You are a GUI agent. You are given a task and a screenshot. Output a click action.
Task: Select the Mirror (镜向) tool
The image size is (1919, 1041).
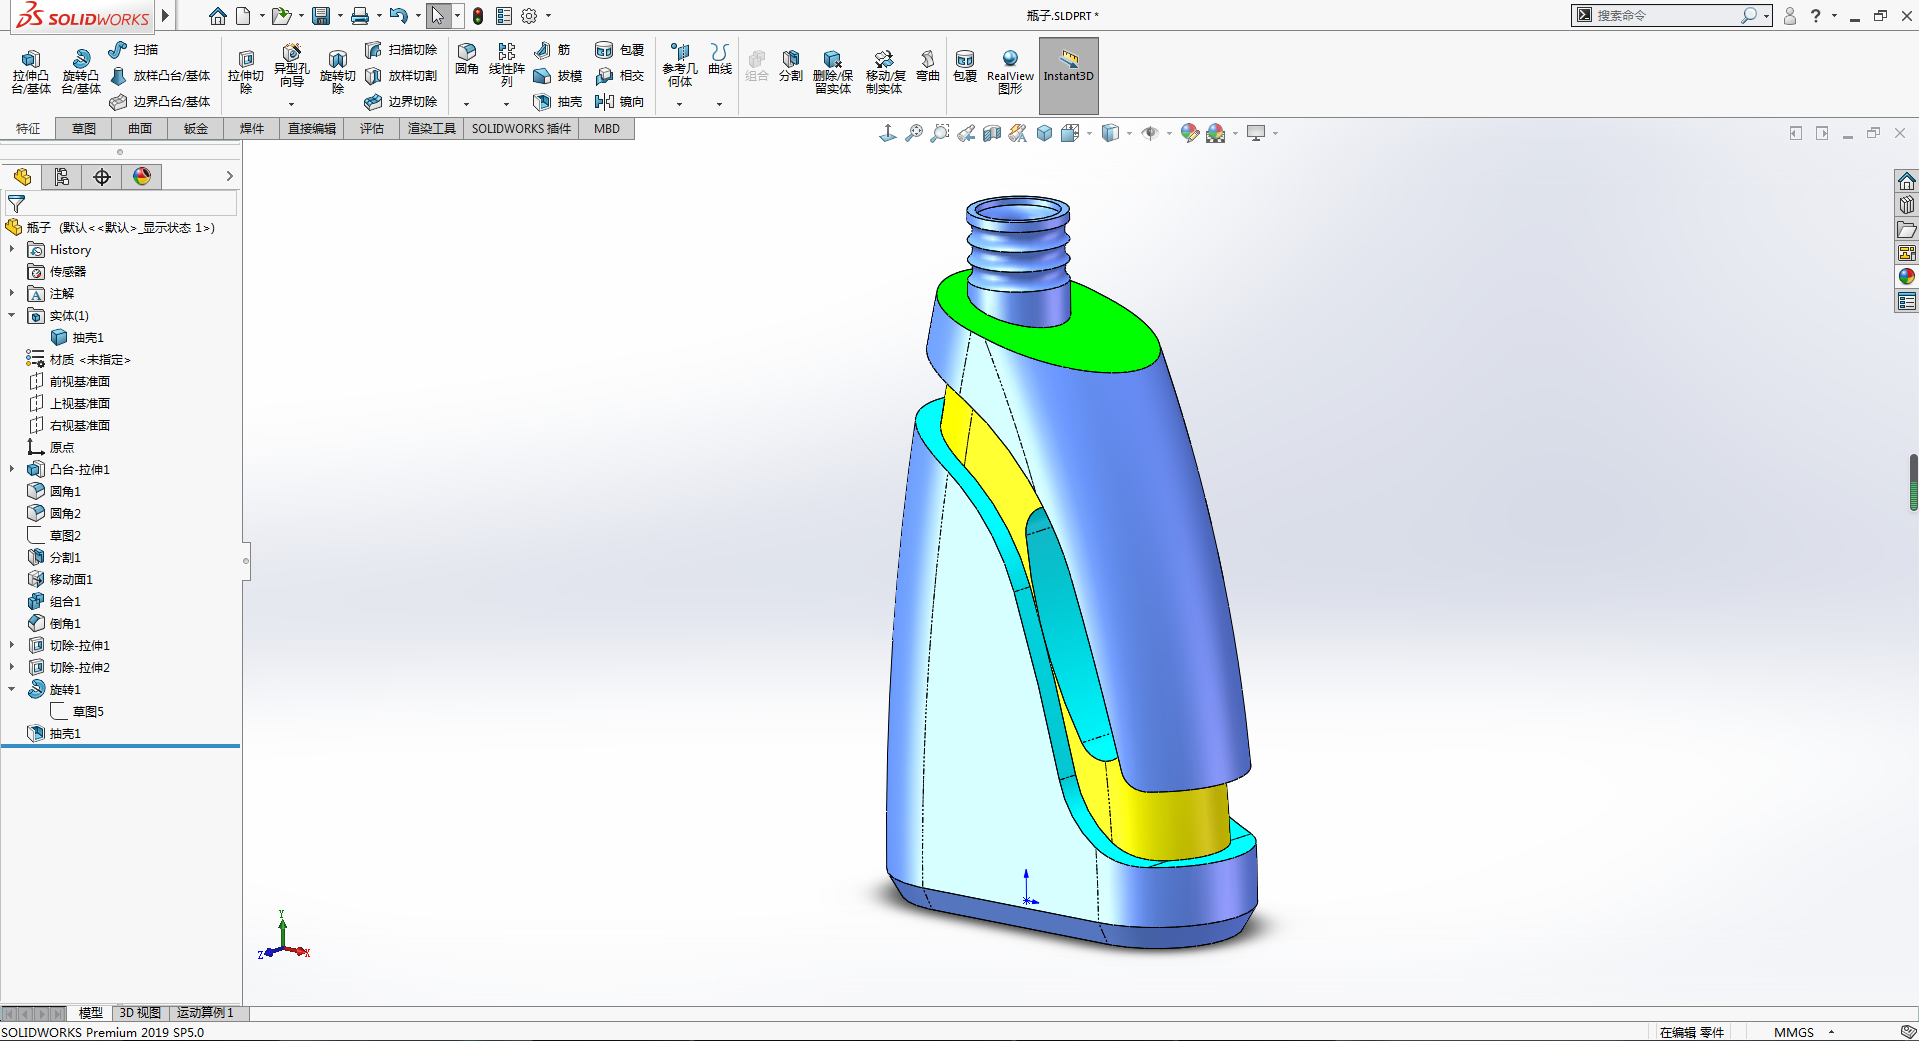click(x=619, y=101)
